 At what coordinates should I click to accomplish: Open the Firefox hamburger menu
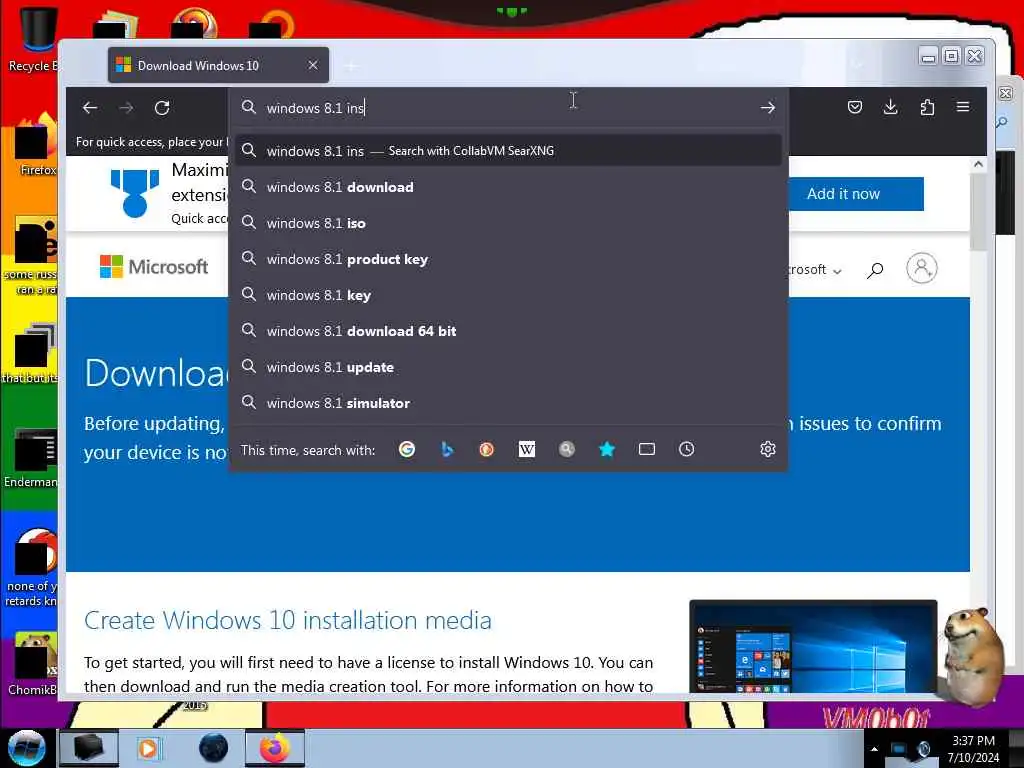(x=963, y=106)
